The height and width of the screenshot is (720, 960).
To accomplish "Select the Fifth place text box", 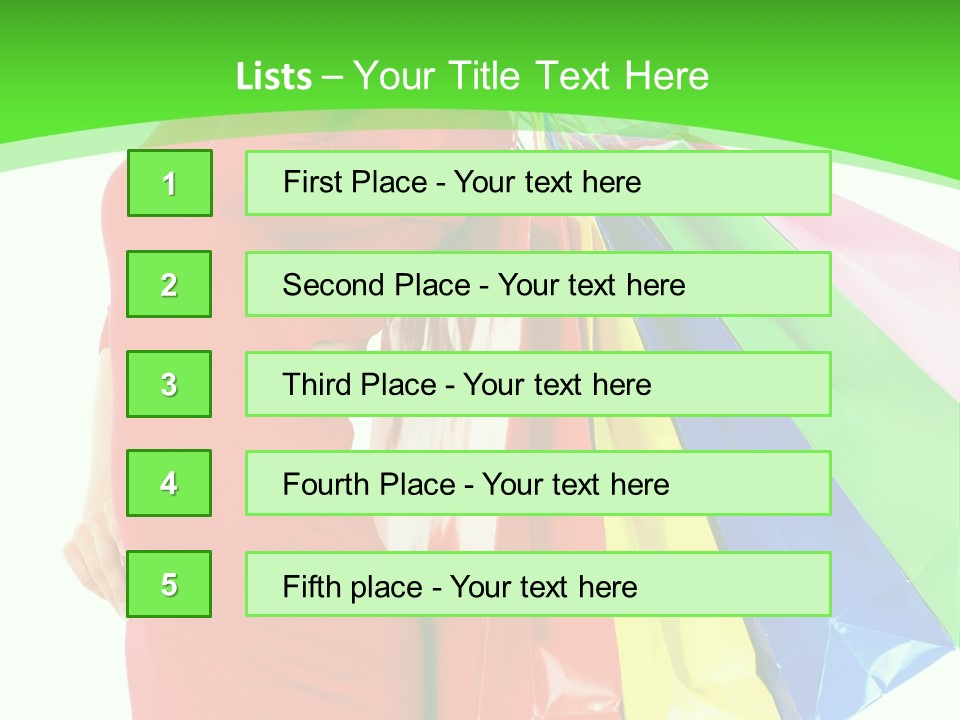I will tap(538, 584).
